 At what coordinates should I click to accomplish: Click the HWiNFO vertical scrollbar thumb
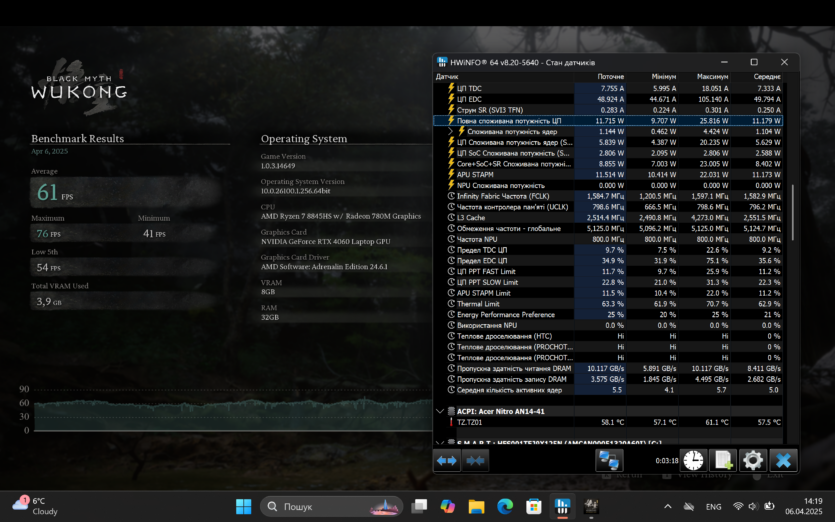click(792, 212)
